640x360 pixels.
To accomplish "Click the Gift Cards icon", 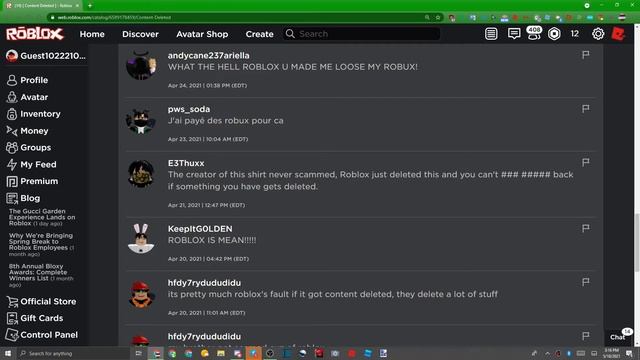I will (x=12, y=318).
